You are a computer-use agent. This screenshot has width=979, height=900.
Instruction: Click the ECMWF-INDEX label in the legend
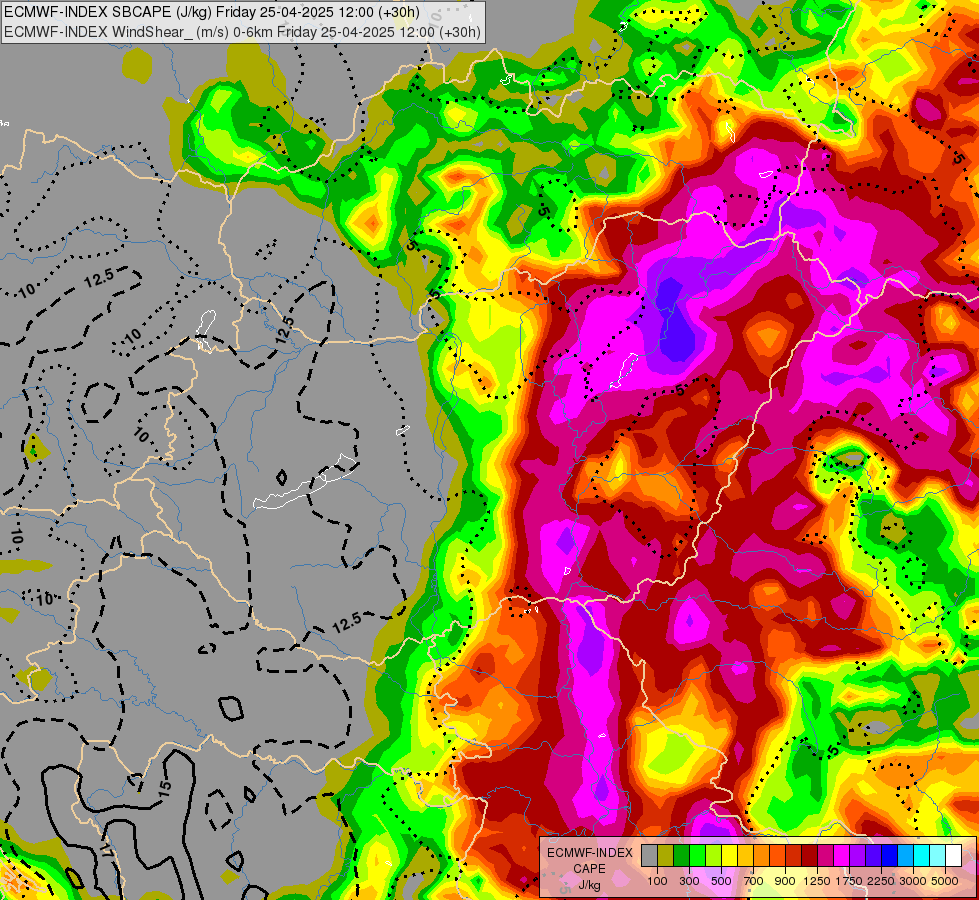tap(590, 853)
